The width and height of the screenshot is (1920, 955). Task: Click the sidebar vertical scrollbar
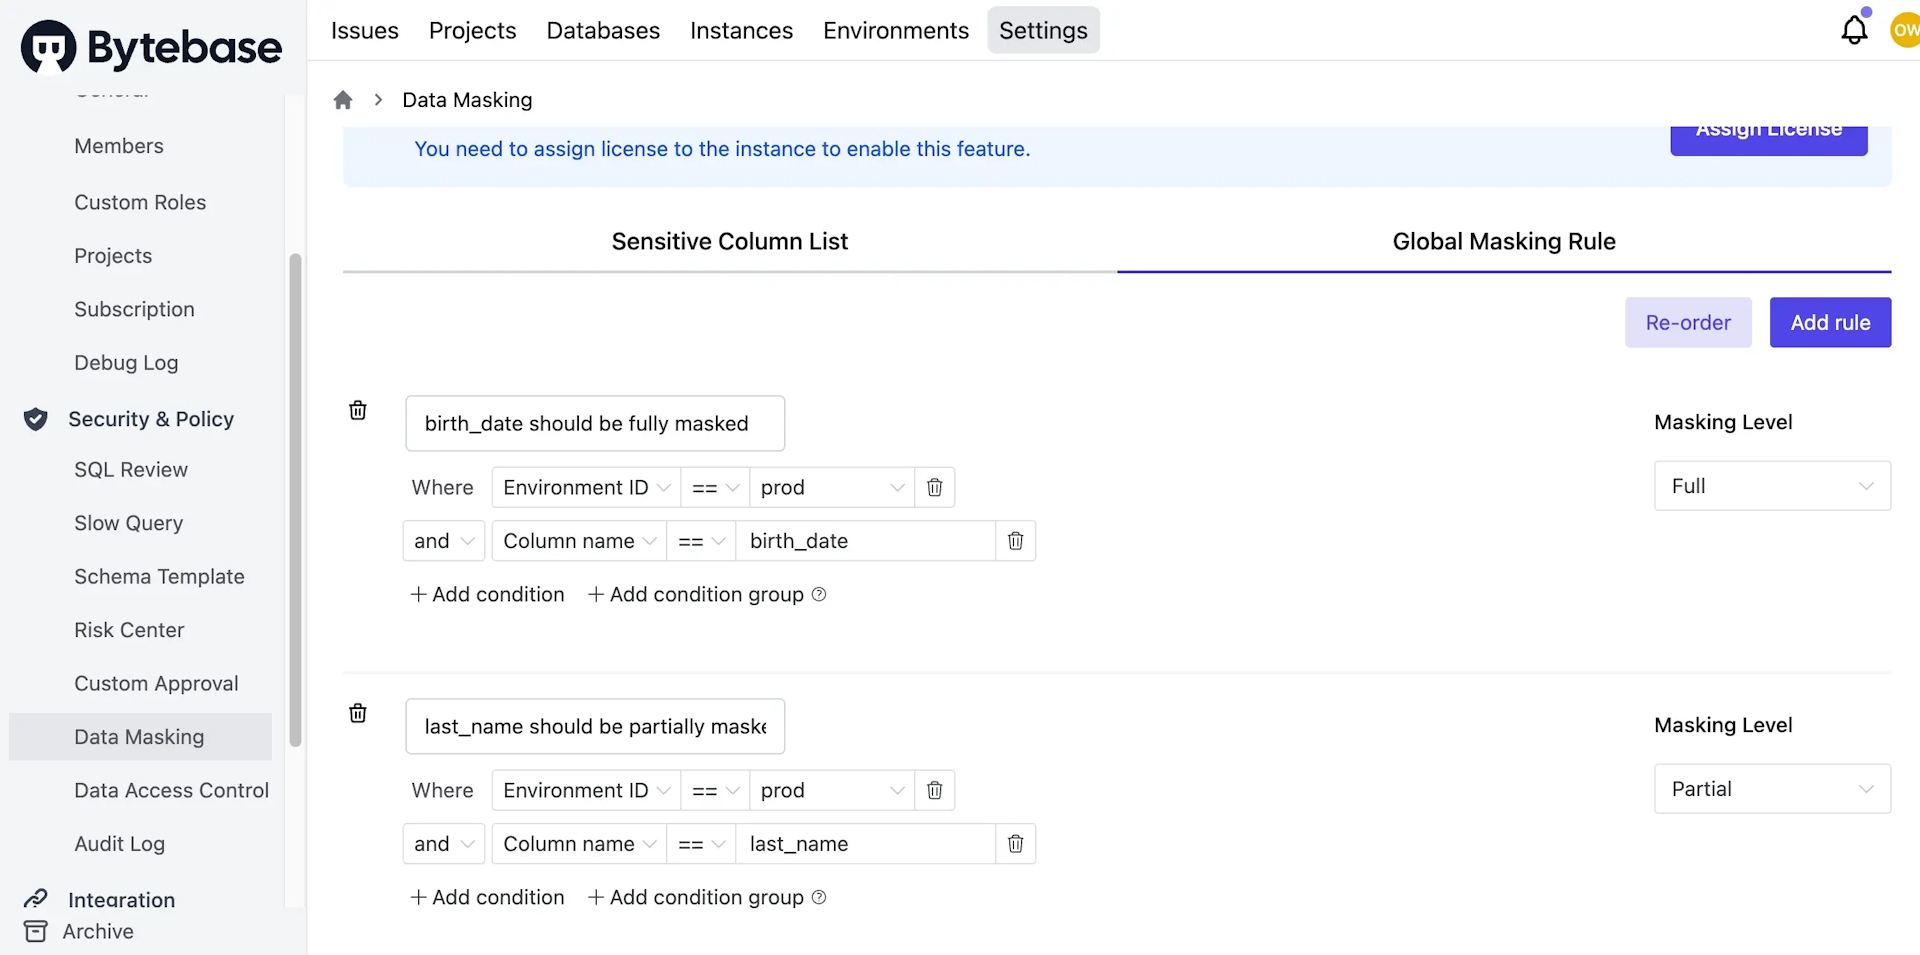coord(295,500)
